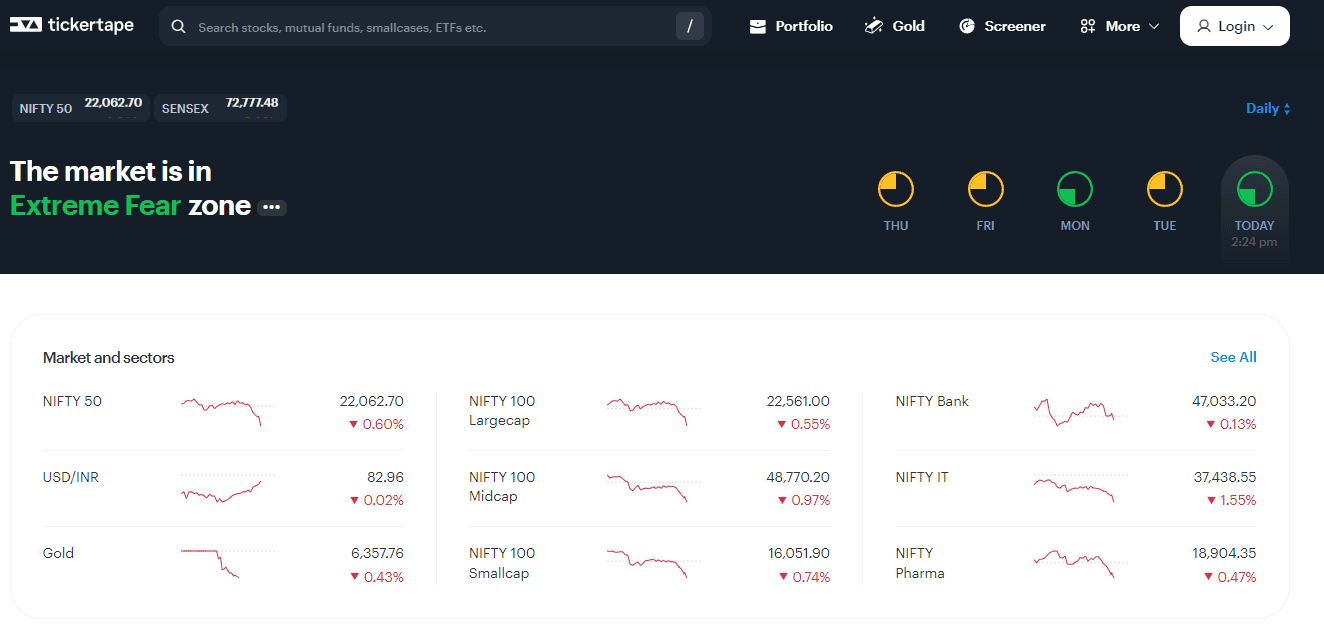Viewport: 1324px width, 644px height.
Task: Expand the More menu chevron
Action: pyautogui.click(x=1154, y=27)
